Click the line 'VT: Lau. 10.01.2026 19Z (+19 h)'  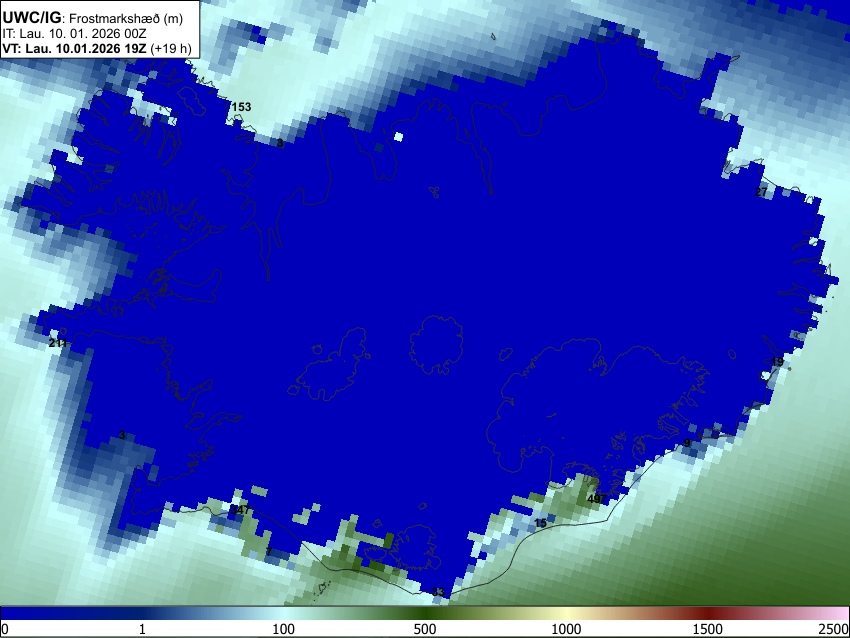pos(96,48)
